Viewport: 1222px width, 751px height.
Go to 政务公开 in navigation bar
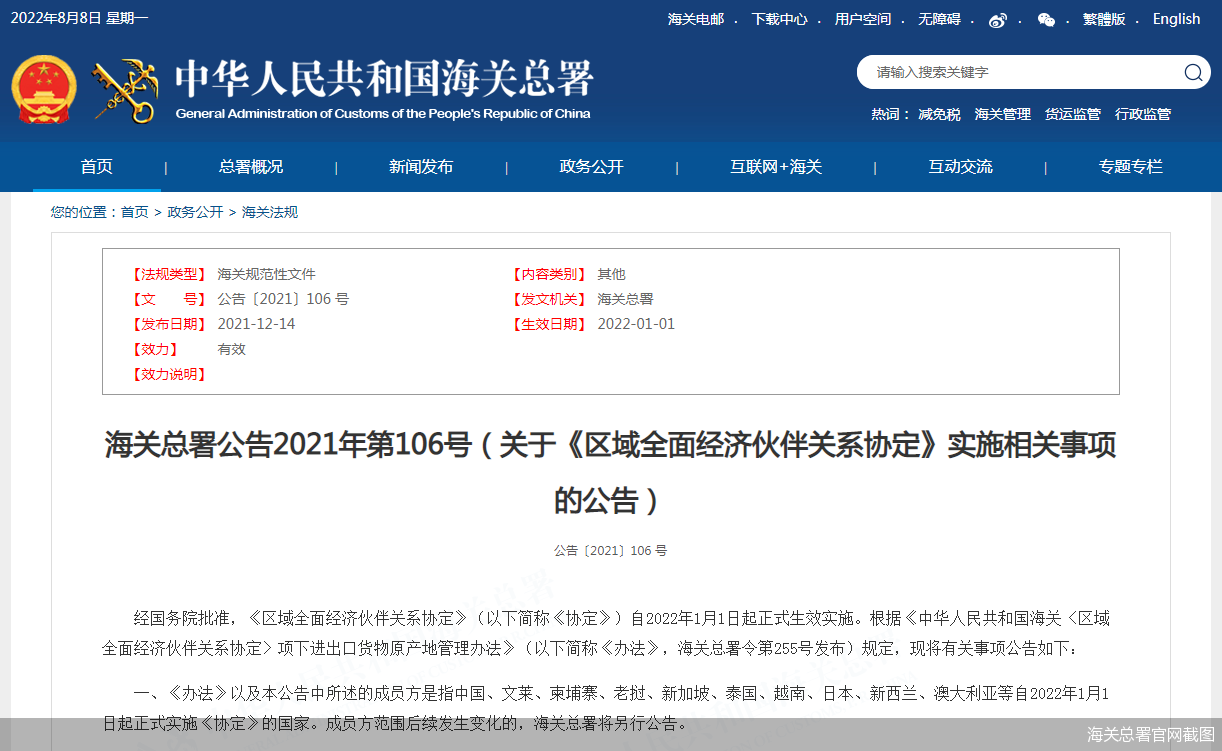[x=591, y=167]
